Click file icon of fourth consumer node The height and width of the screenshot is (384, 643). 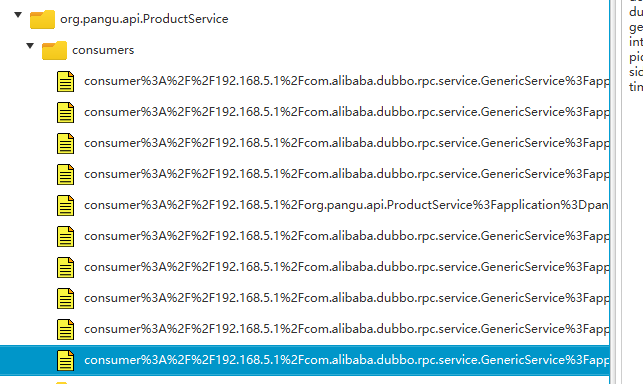65,174
